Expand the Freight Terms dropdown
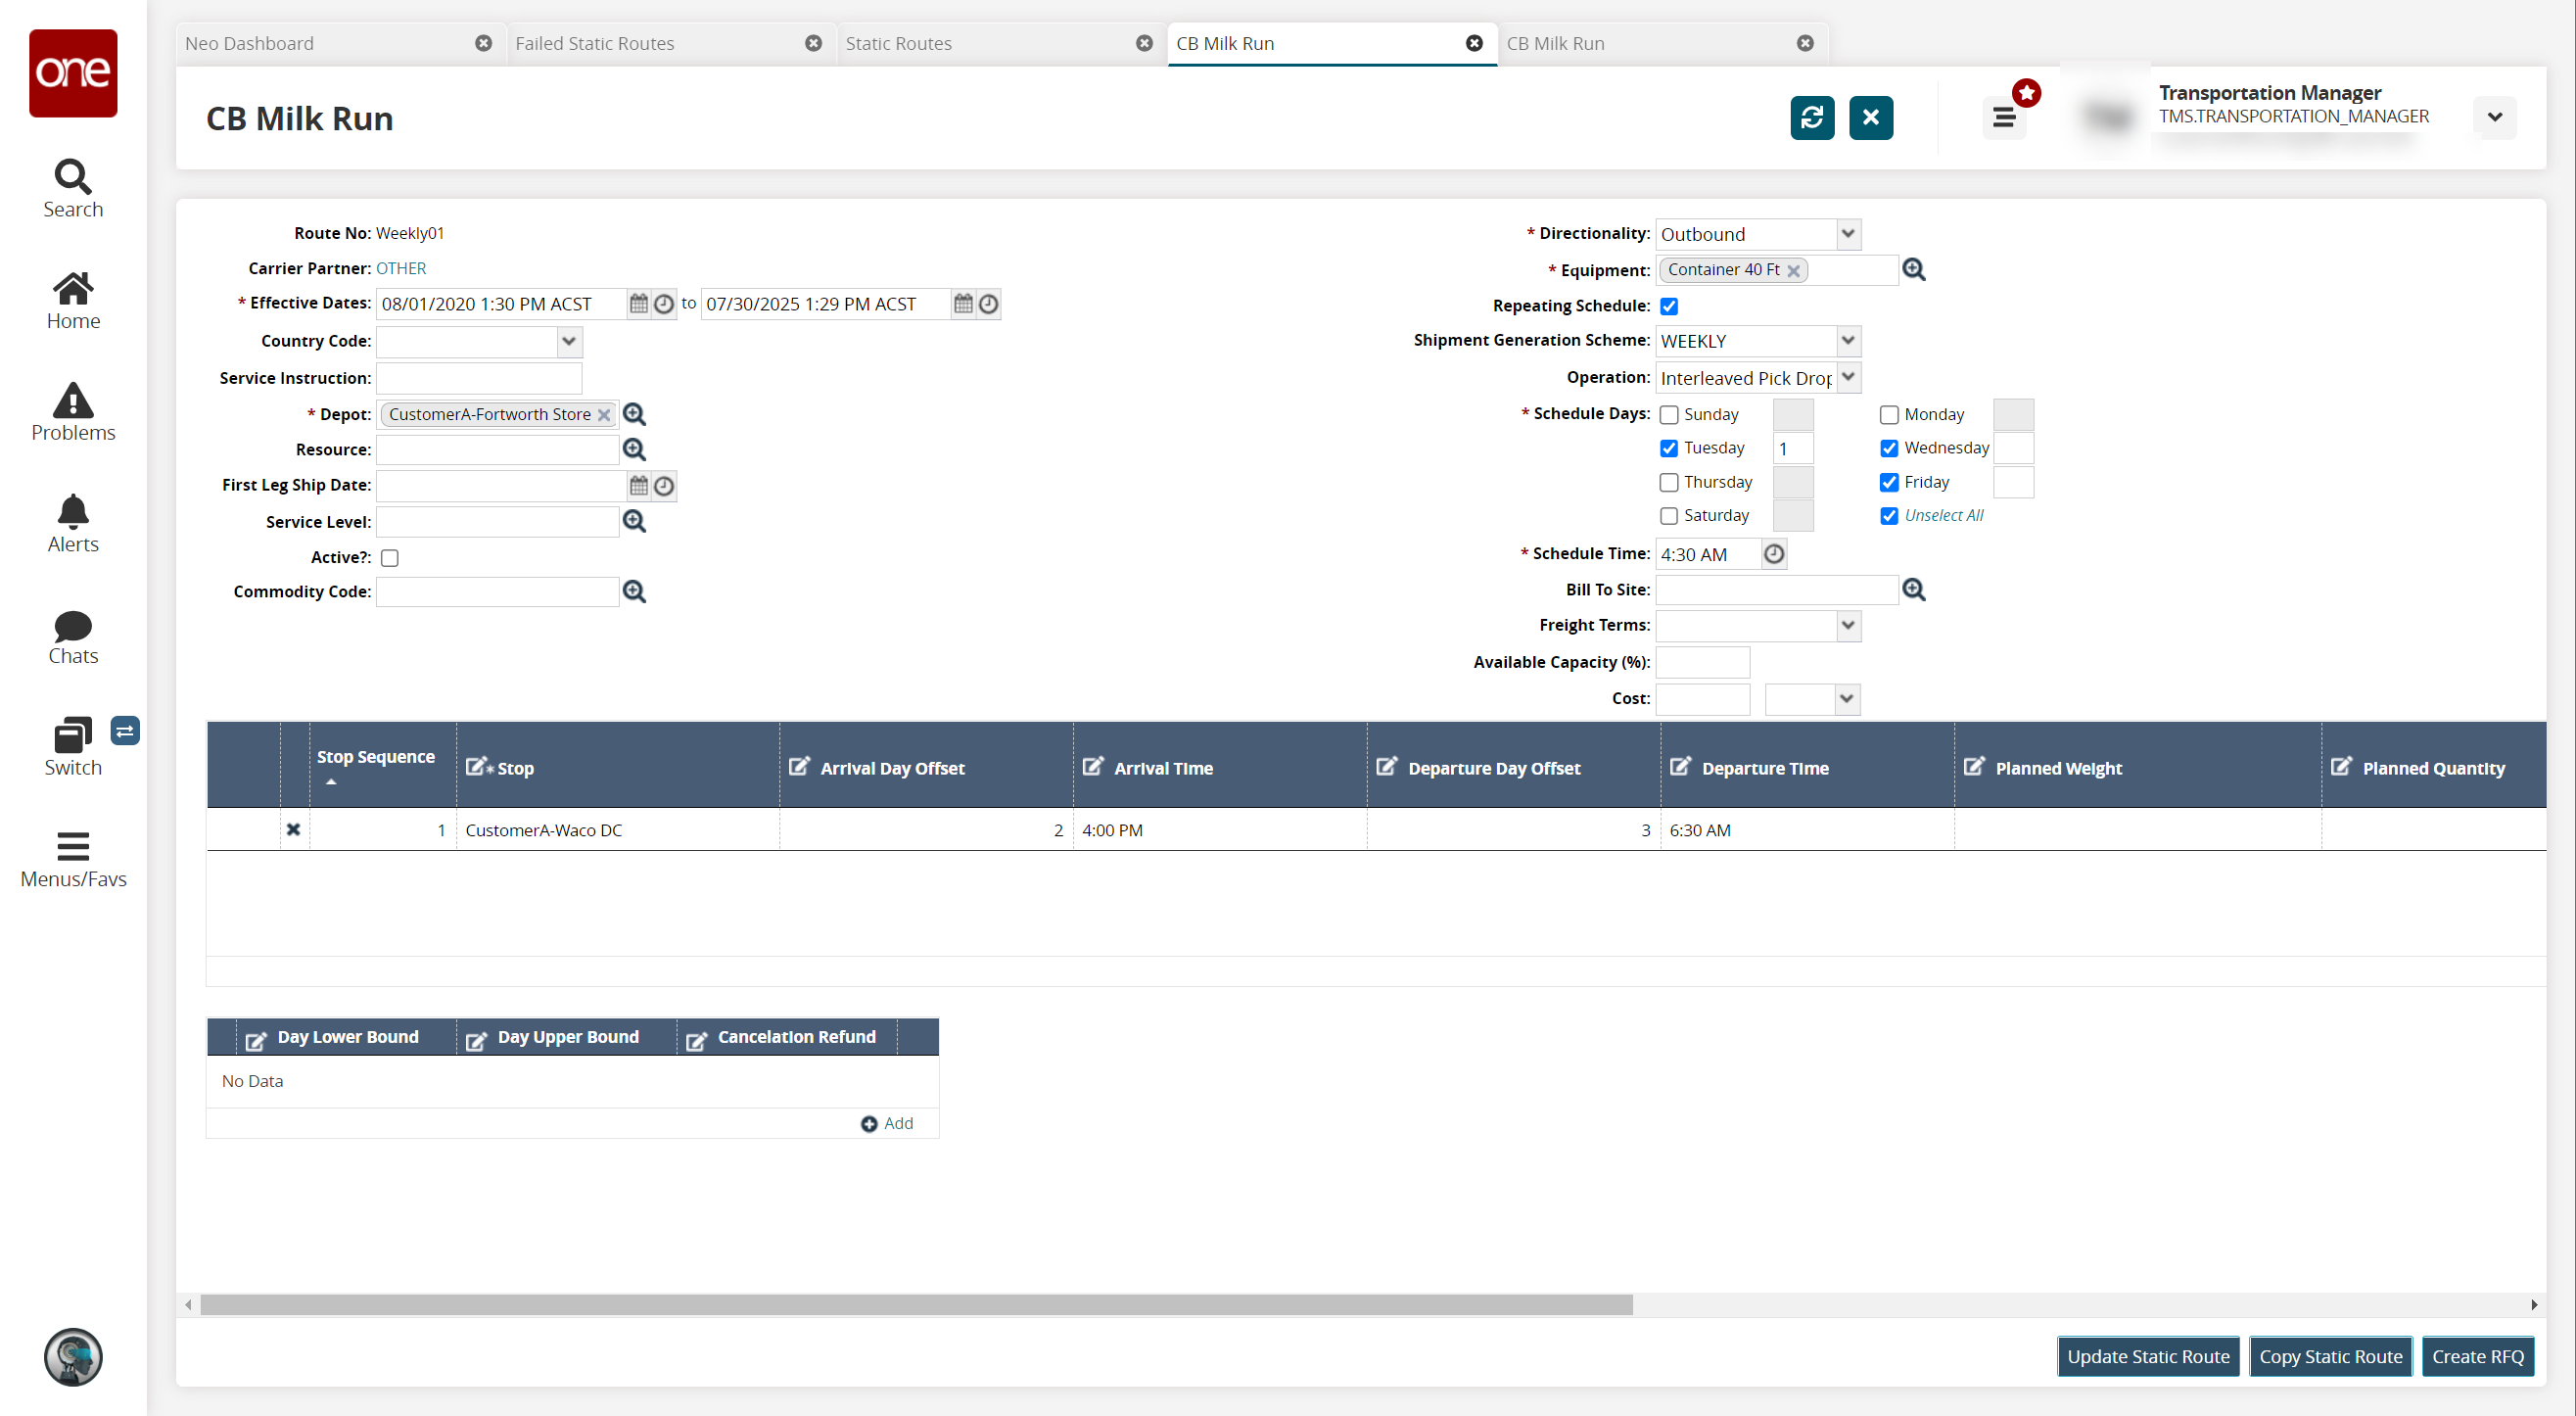The height and width of the screenshot is (1416, 2576). [x=1847, y=626]
